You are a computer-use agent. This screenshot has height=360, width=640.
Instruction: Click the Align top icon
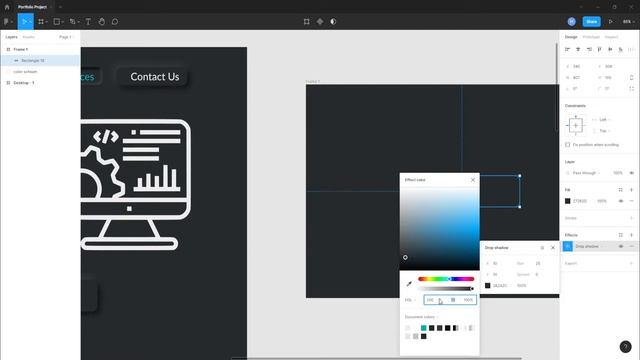point(599,49)
